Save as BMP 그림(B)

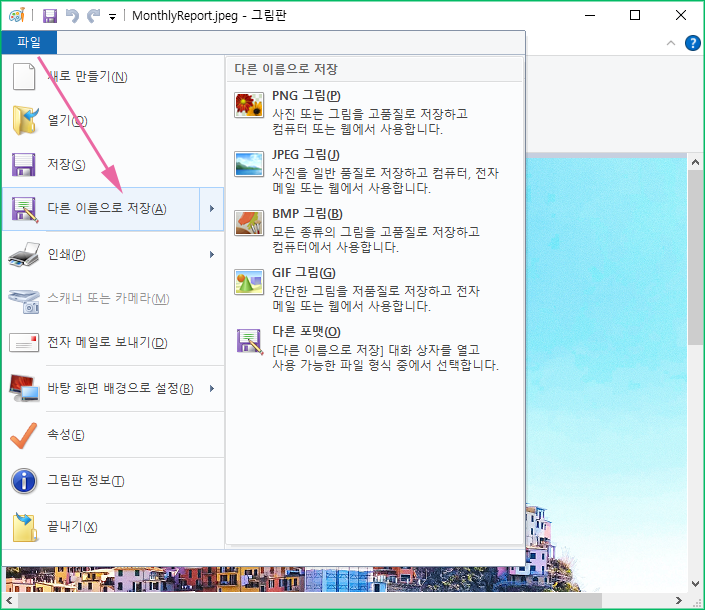click(x=375, y=230)
